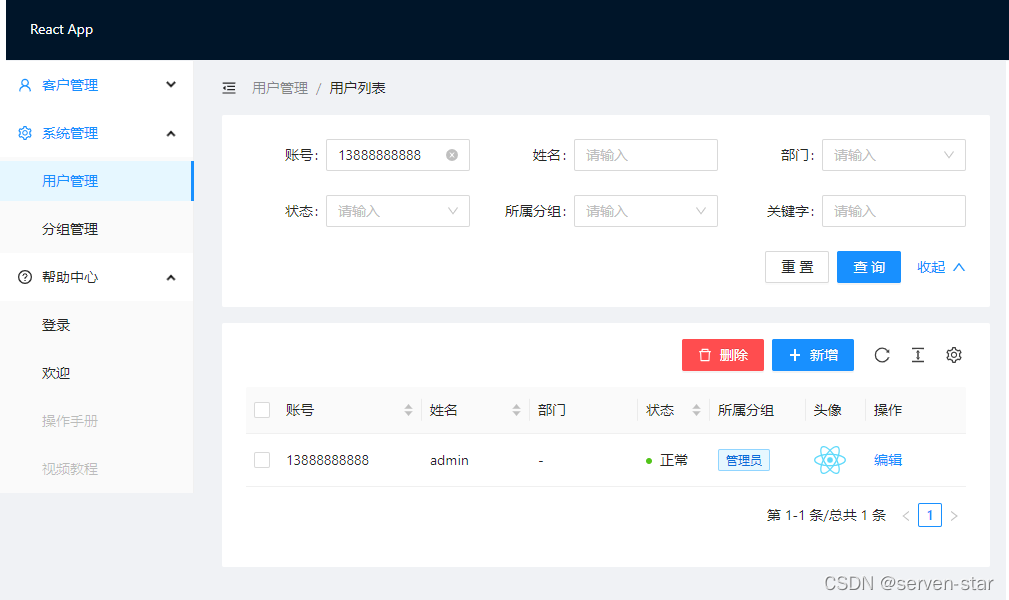Viewport: 1009px width, 600px height.
Task: Click page number 1 in pagination
Action: point(930,515)
